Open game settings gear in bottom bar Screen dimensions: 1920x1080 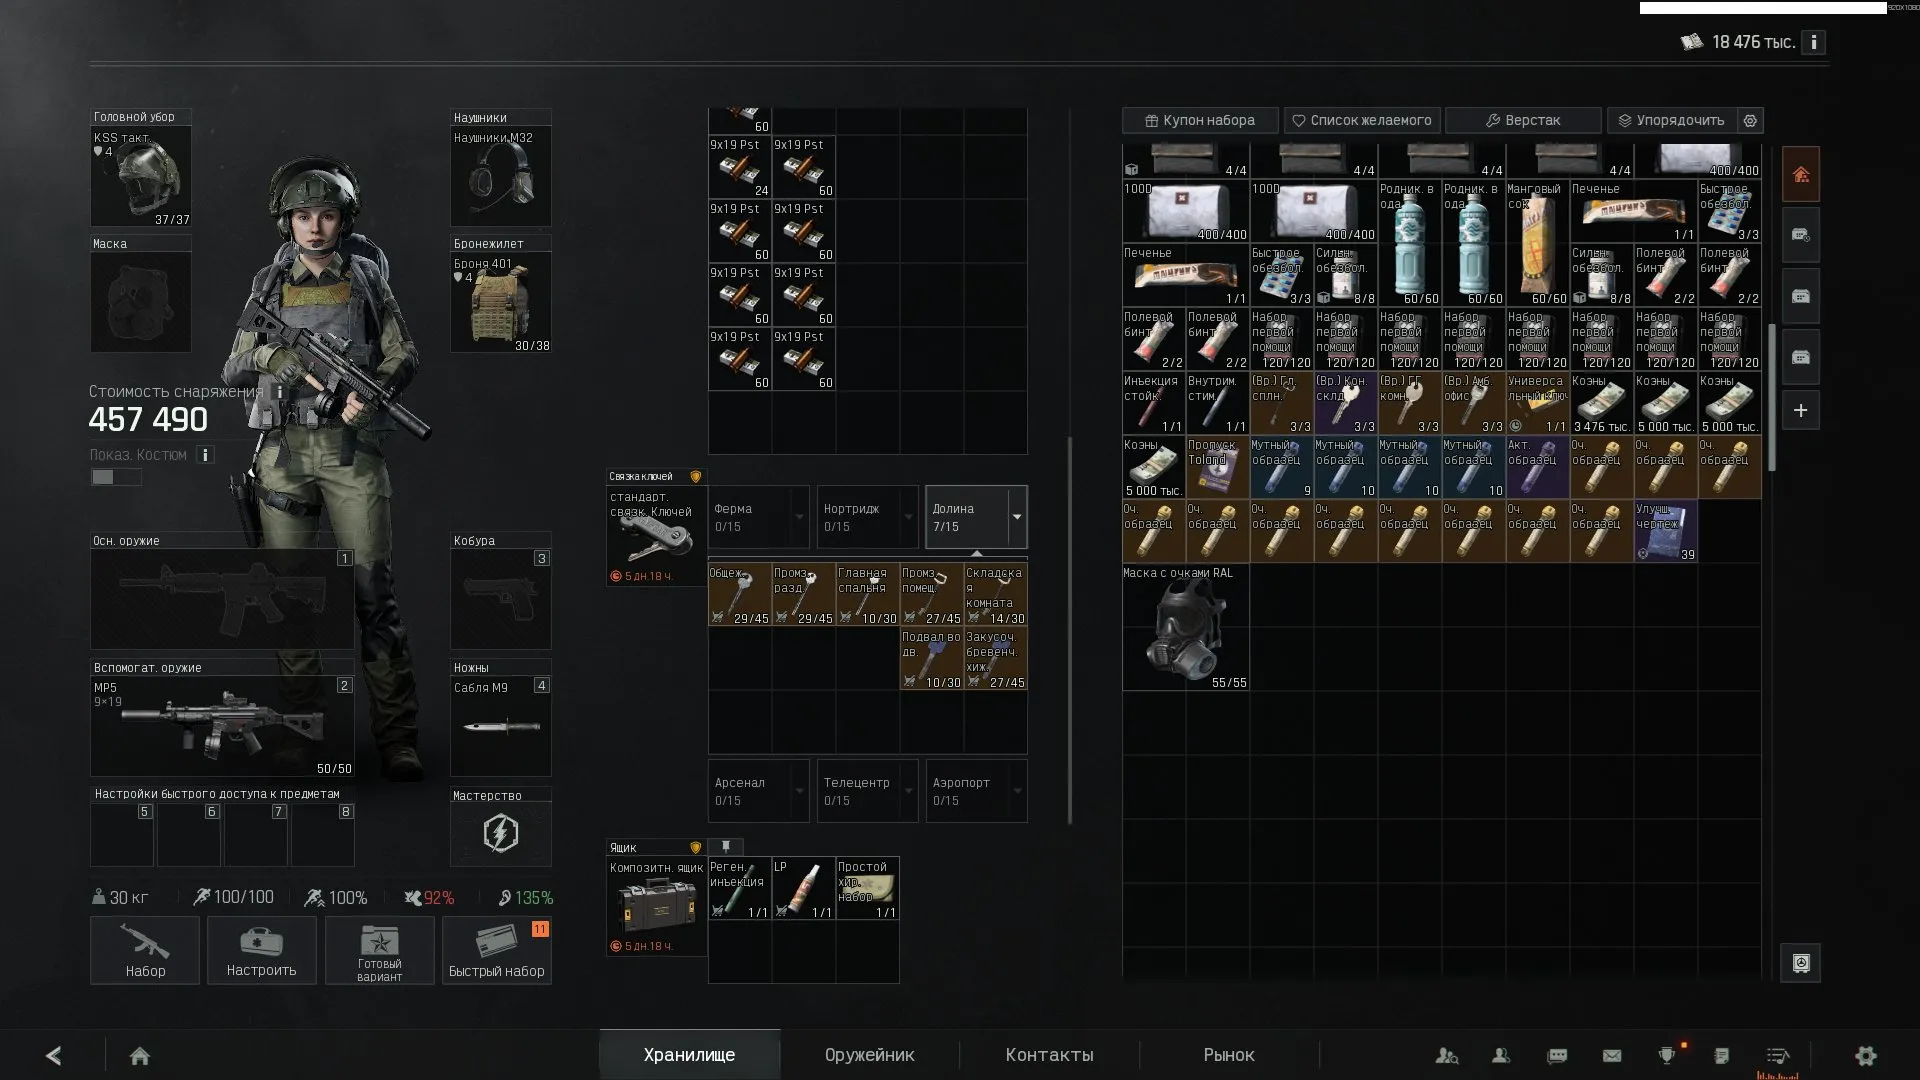click(1865, 1055)
